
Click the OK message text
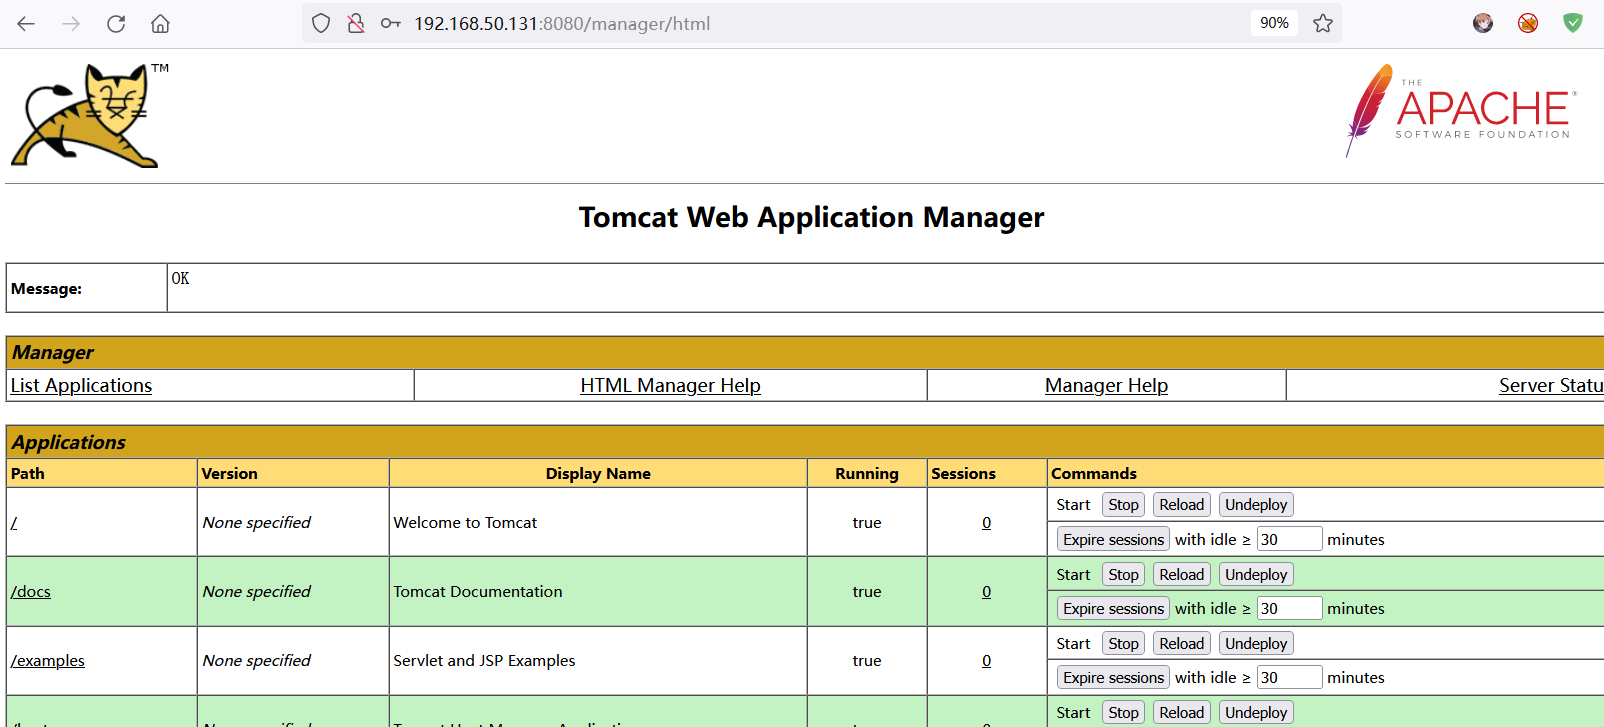point(180,278)
